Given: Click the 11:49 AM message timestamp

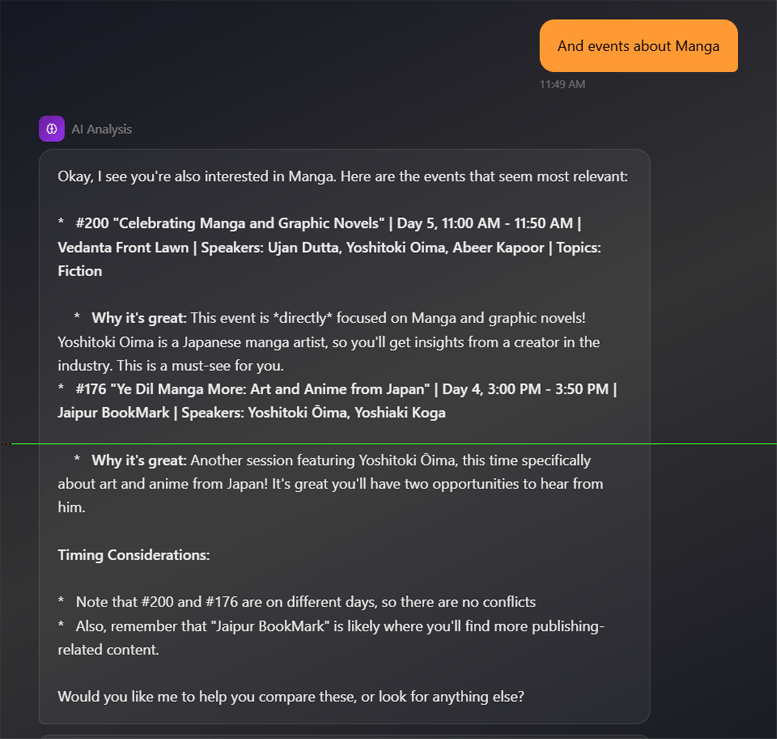Looking at the screenshot, I should click(x=562, y=84).
